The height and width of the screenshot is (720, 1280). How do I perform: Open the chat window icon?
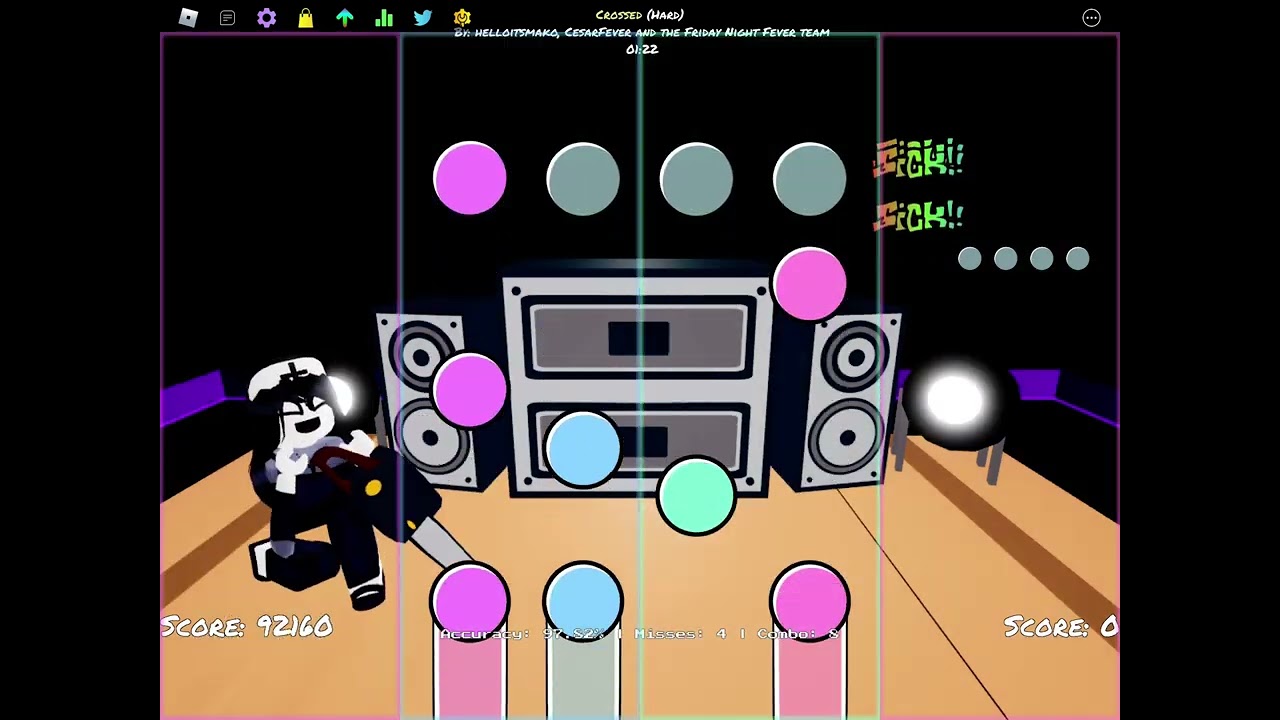click(x=227, y=17)
